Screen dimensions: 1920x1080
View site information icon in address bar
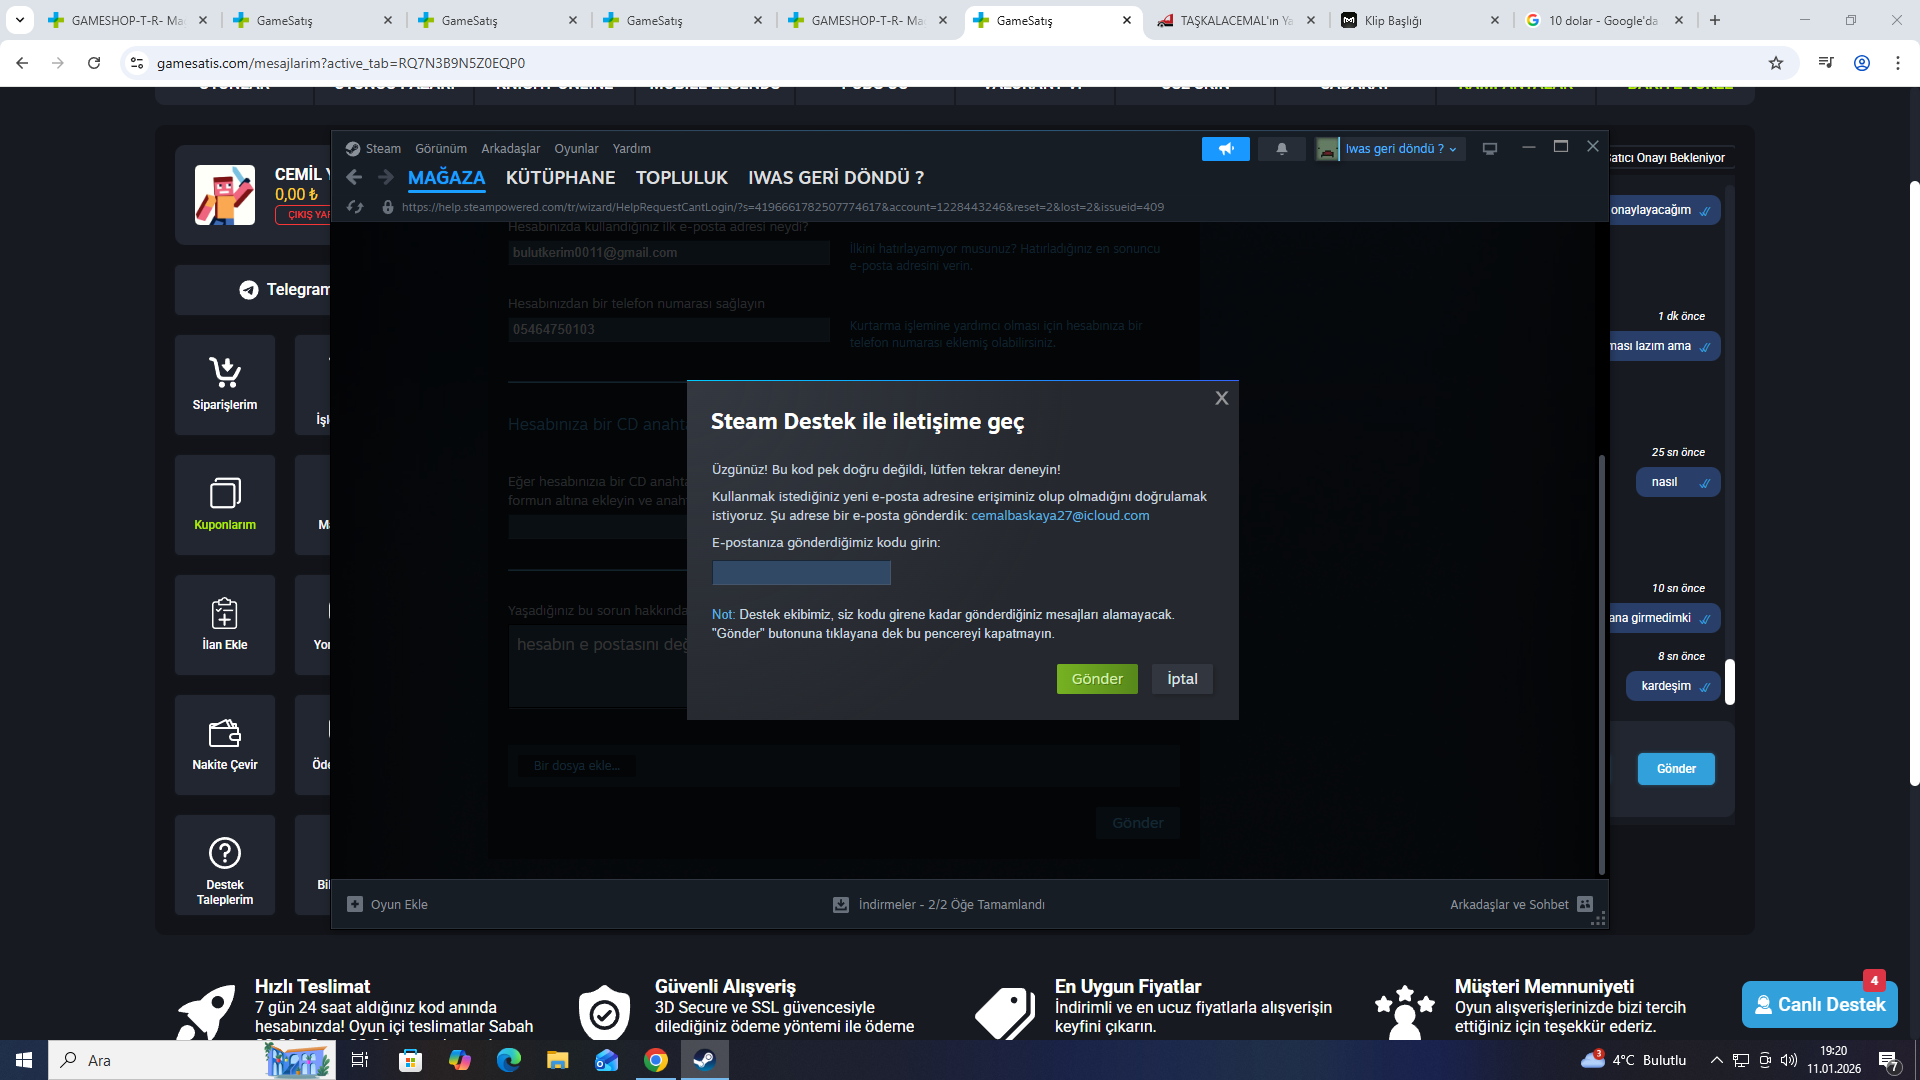137,63
